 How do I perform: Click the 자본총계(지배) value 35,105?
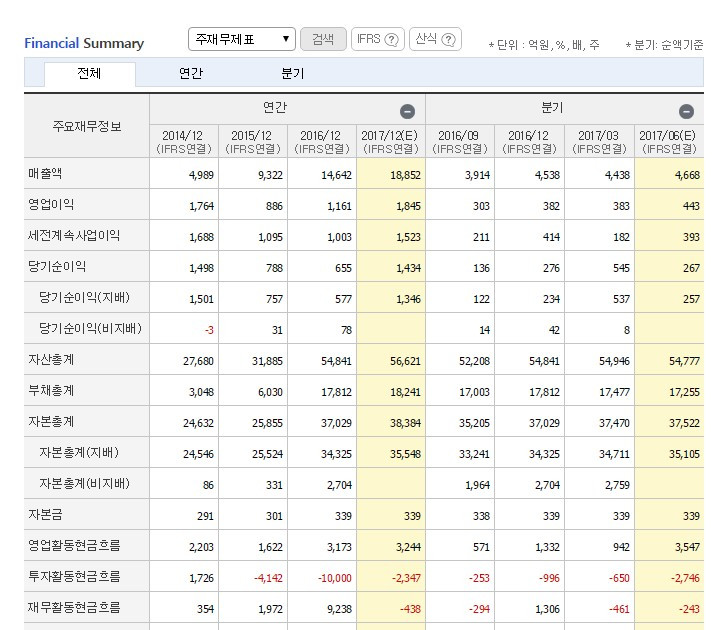pos(684,454)
